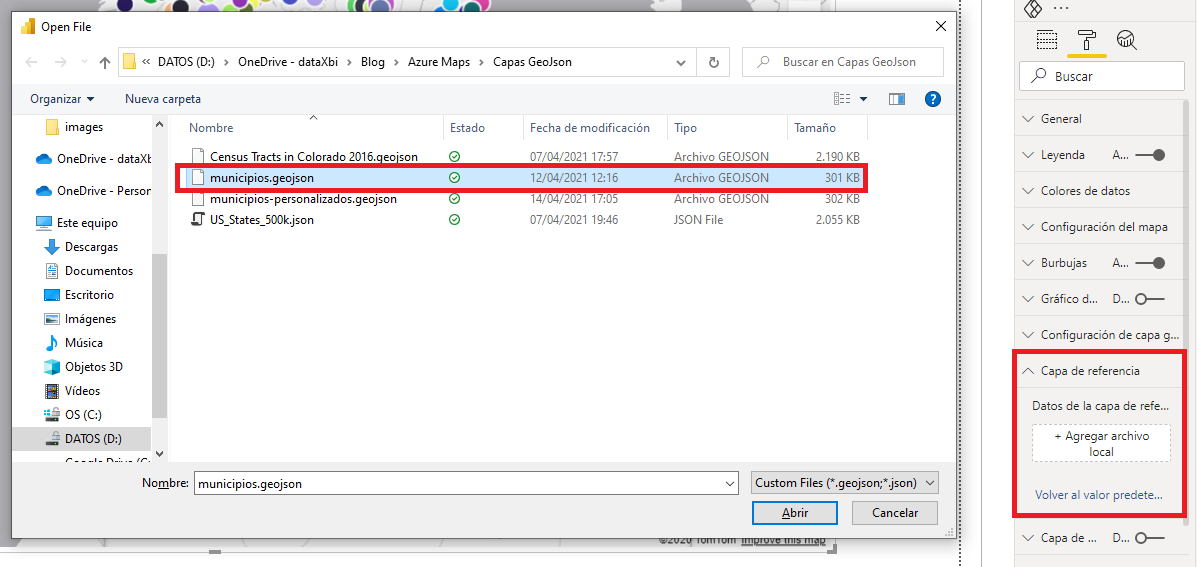
Task: Open the Nombre filename history dropdown
Action: [729, 483]
